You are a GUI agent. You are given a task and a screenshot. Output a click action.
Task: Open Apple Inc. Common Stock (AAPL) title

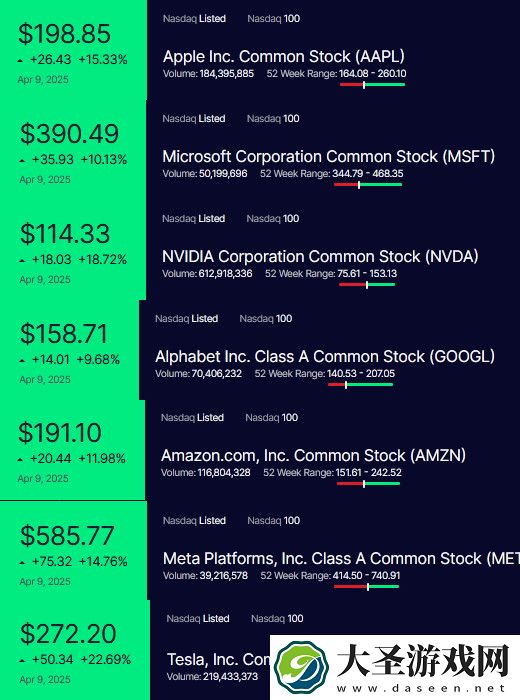tap(284, 56)
